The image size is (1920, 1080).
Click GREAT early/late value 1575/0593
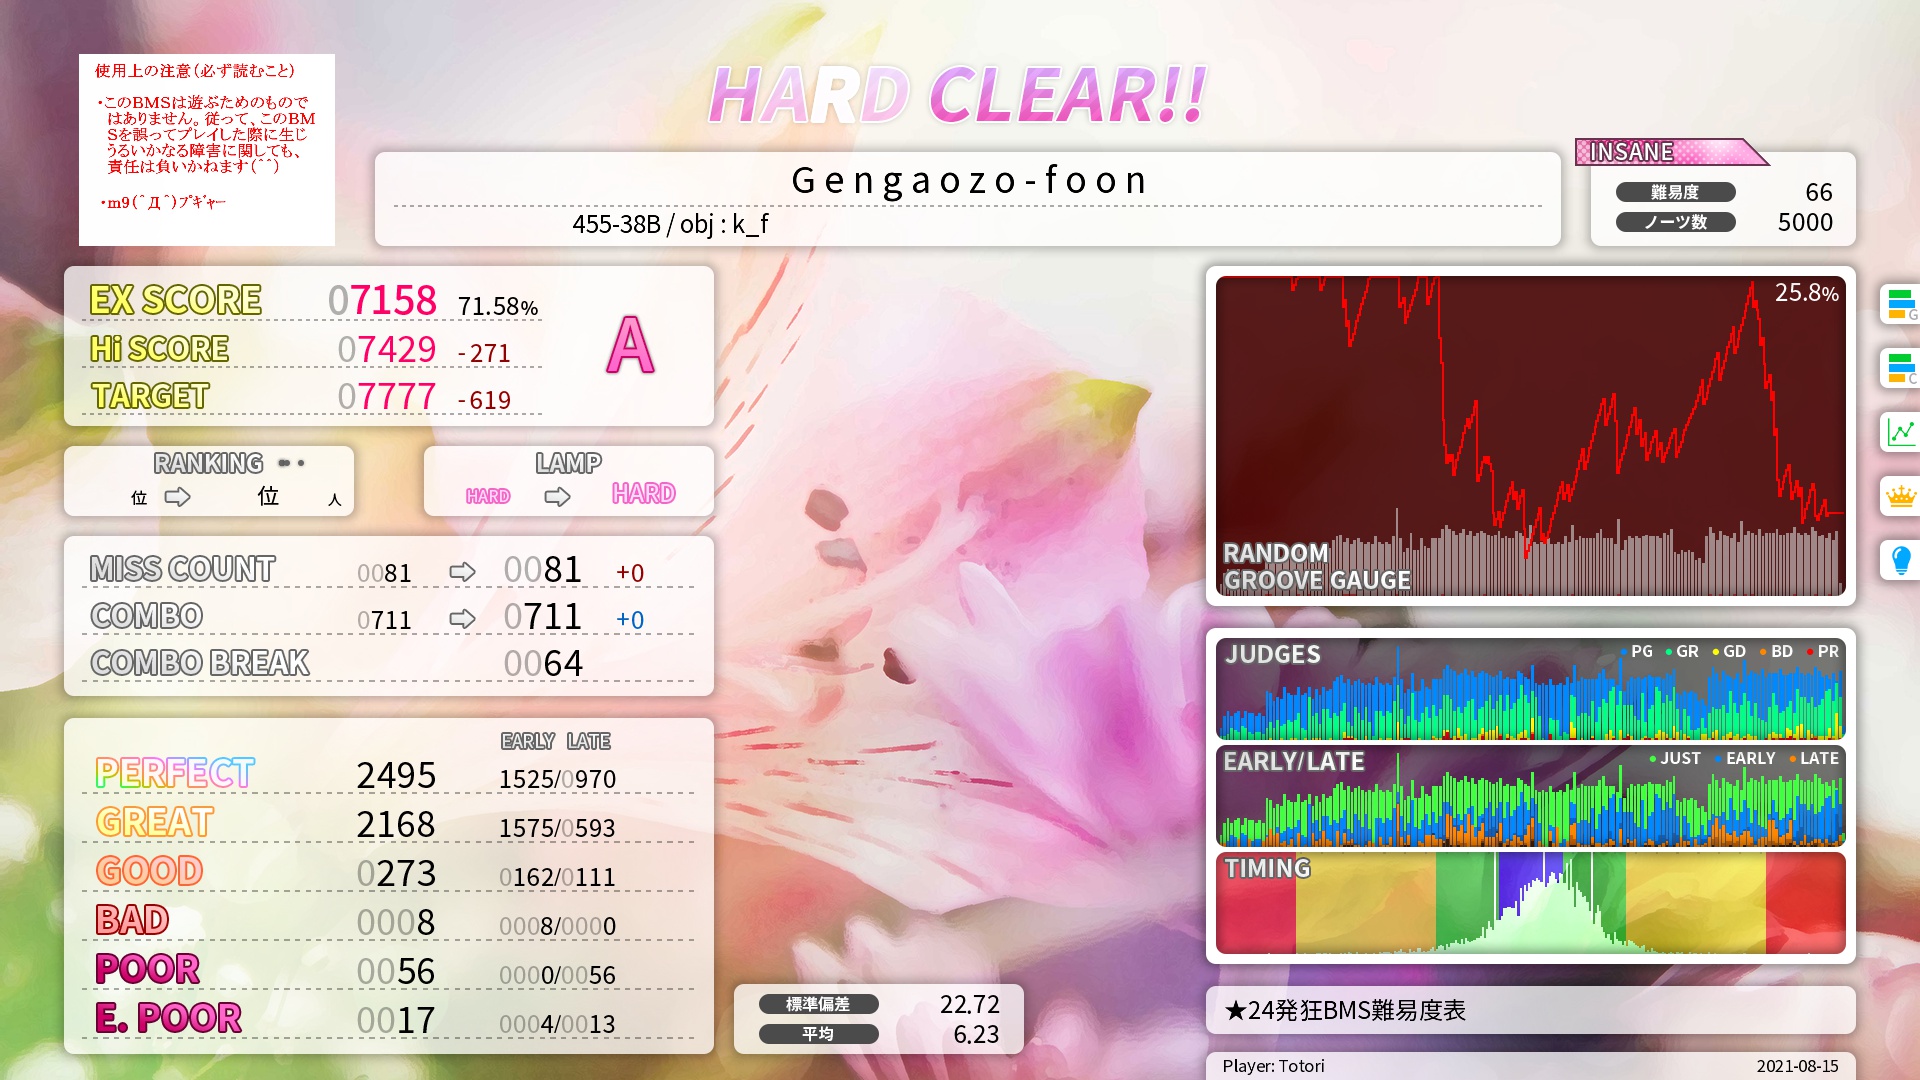click(557, 828)
